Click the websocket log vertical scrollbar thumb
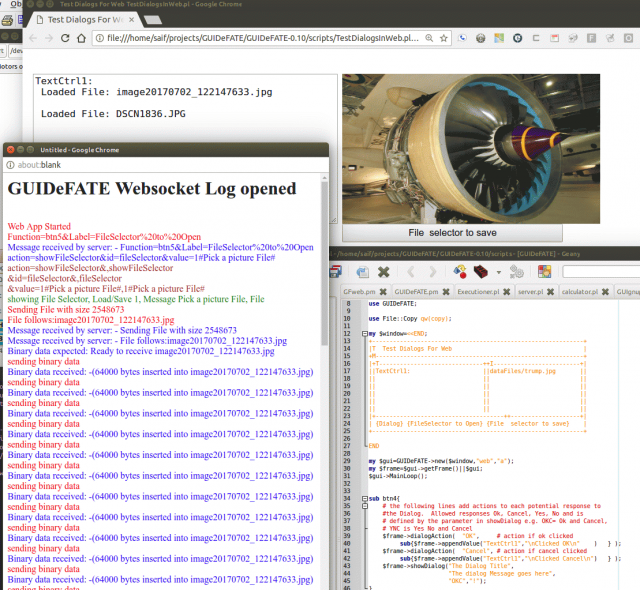 click(325, 263)
